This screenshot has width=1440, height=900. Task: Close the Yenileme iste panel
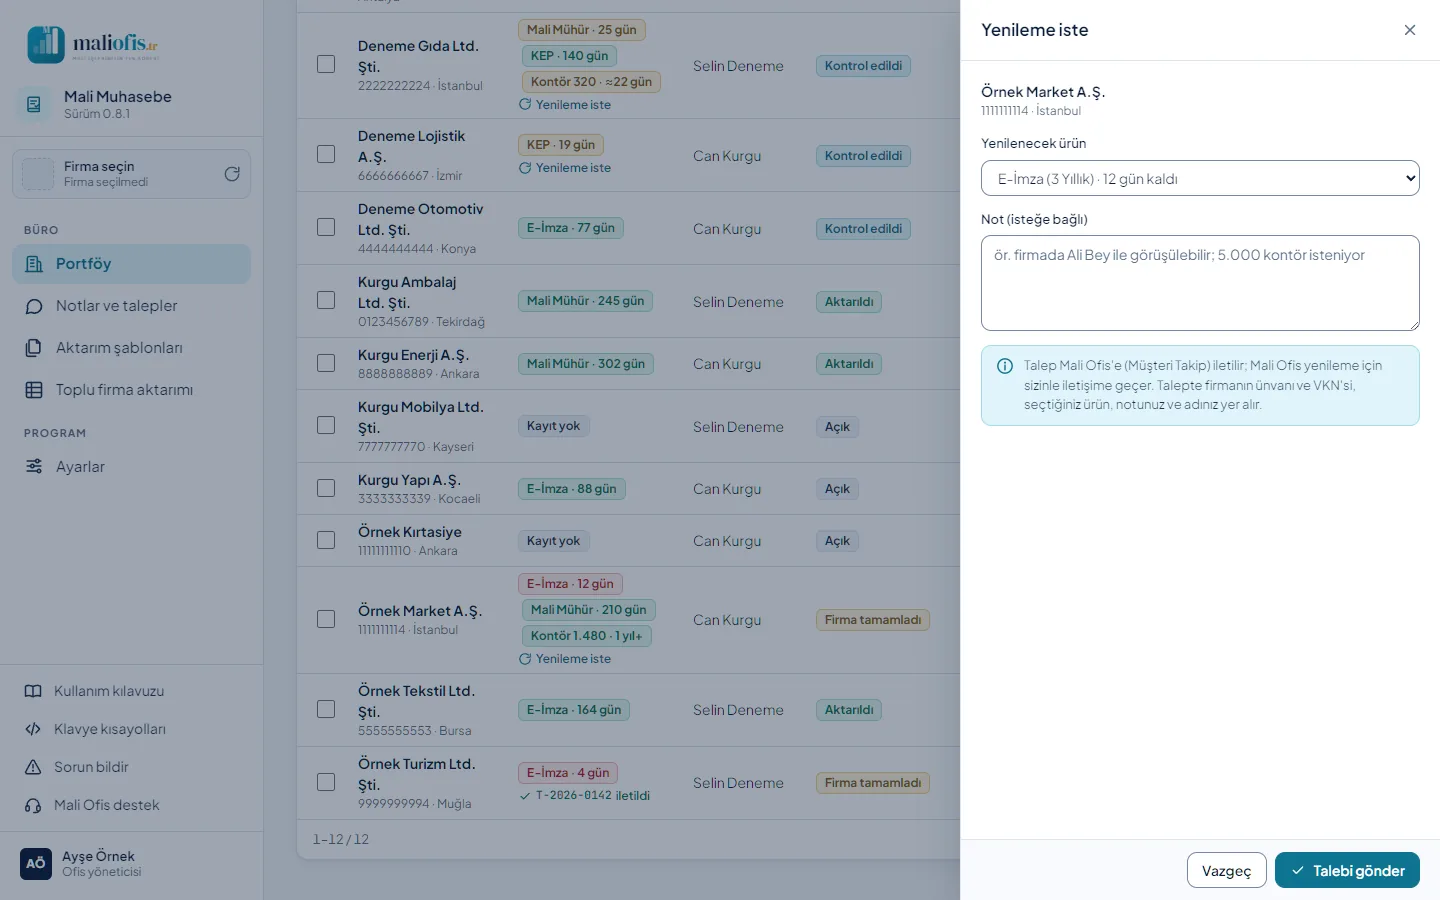[x=1410, y=30]
